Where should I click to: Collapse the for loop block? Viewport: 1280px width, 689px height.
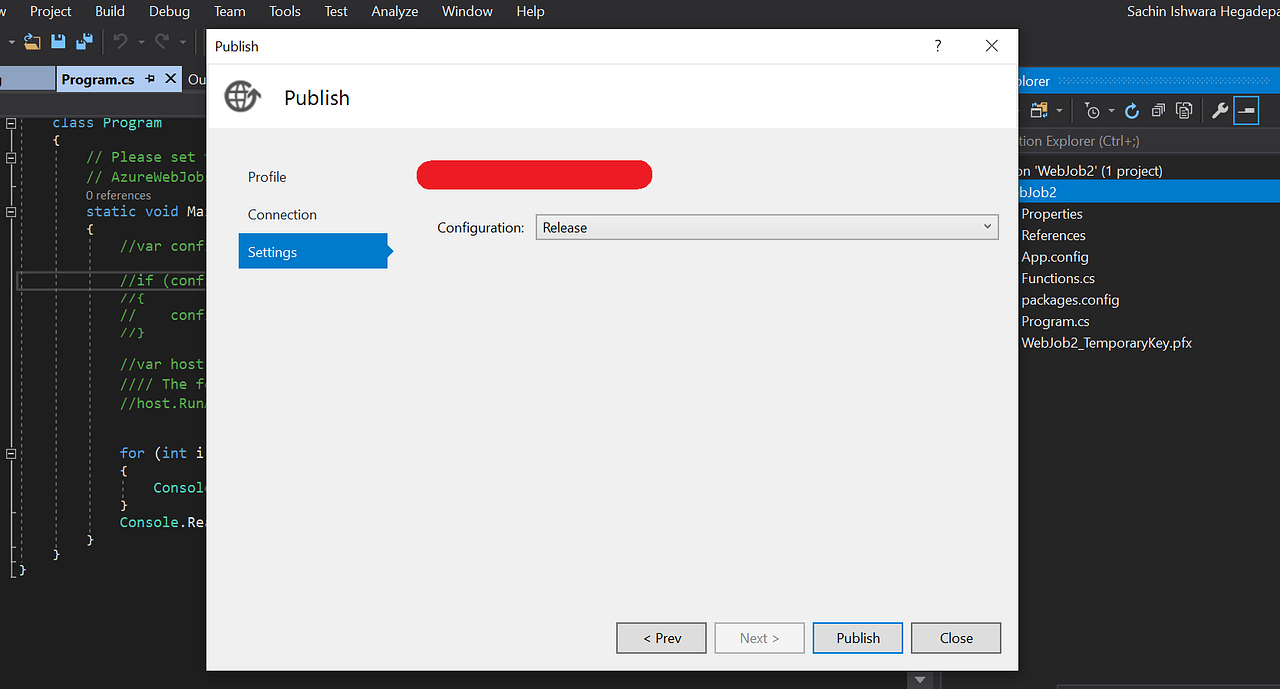[x=11, y=453]
